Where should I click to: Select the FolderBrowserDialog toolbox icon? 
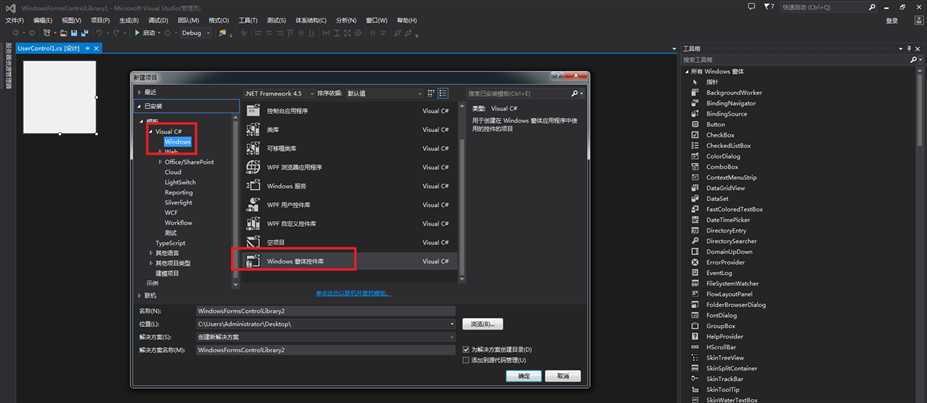point(695,305)
